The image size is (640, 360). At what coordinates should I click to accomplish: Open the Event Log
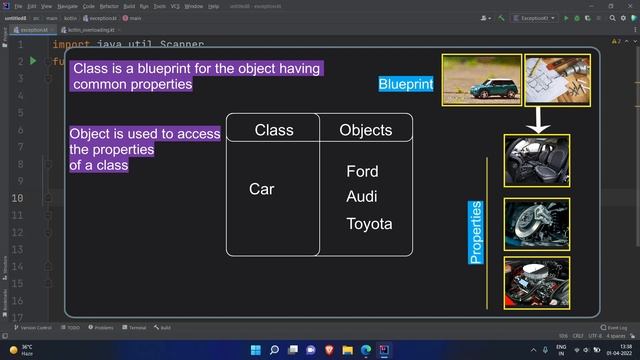[614, 327]
